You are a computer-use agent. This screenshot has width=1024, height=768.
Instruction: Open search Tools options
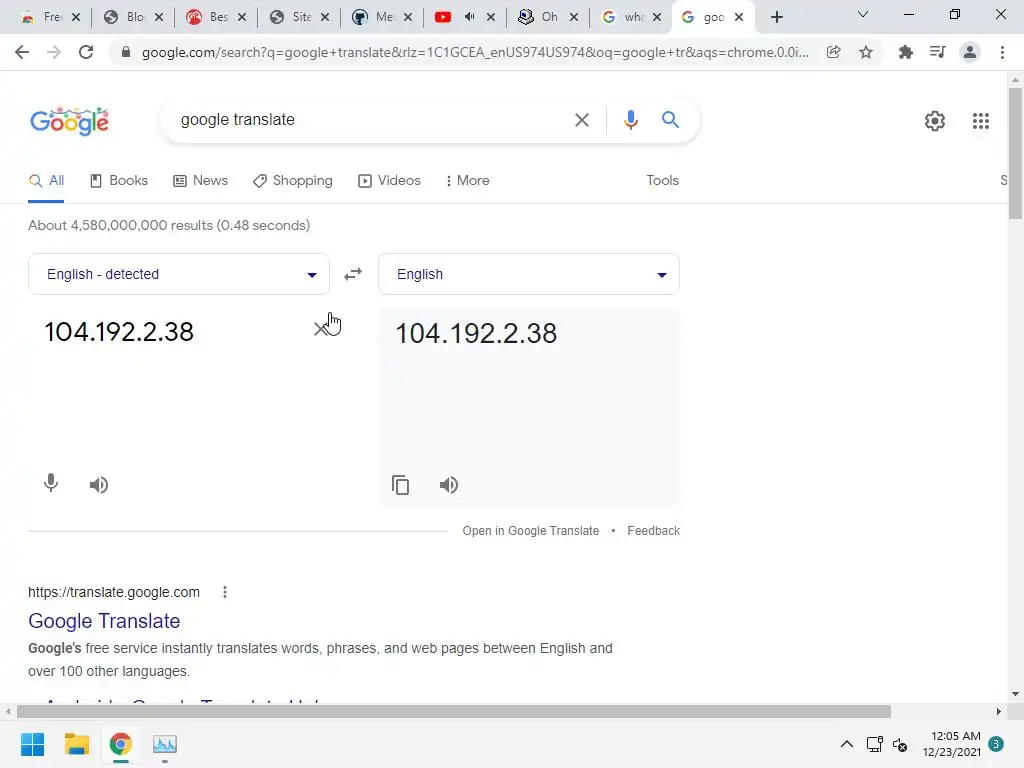coord(662,181)
